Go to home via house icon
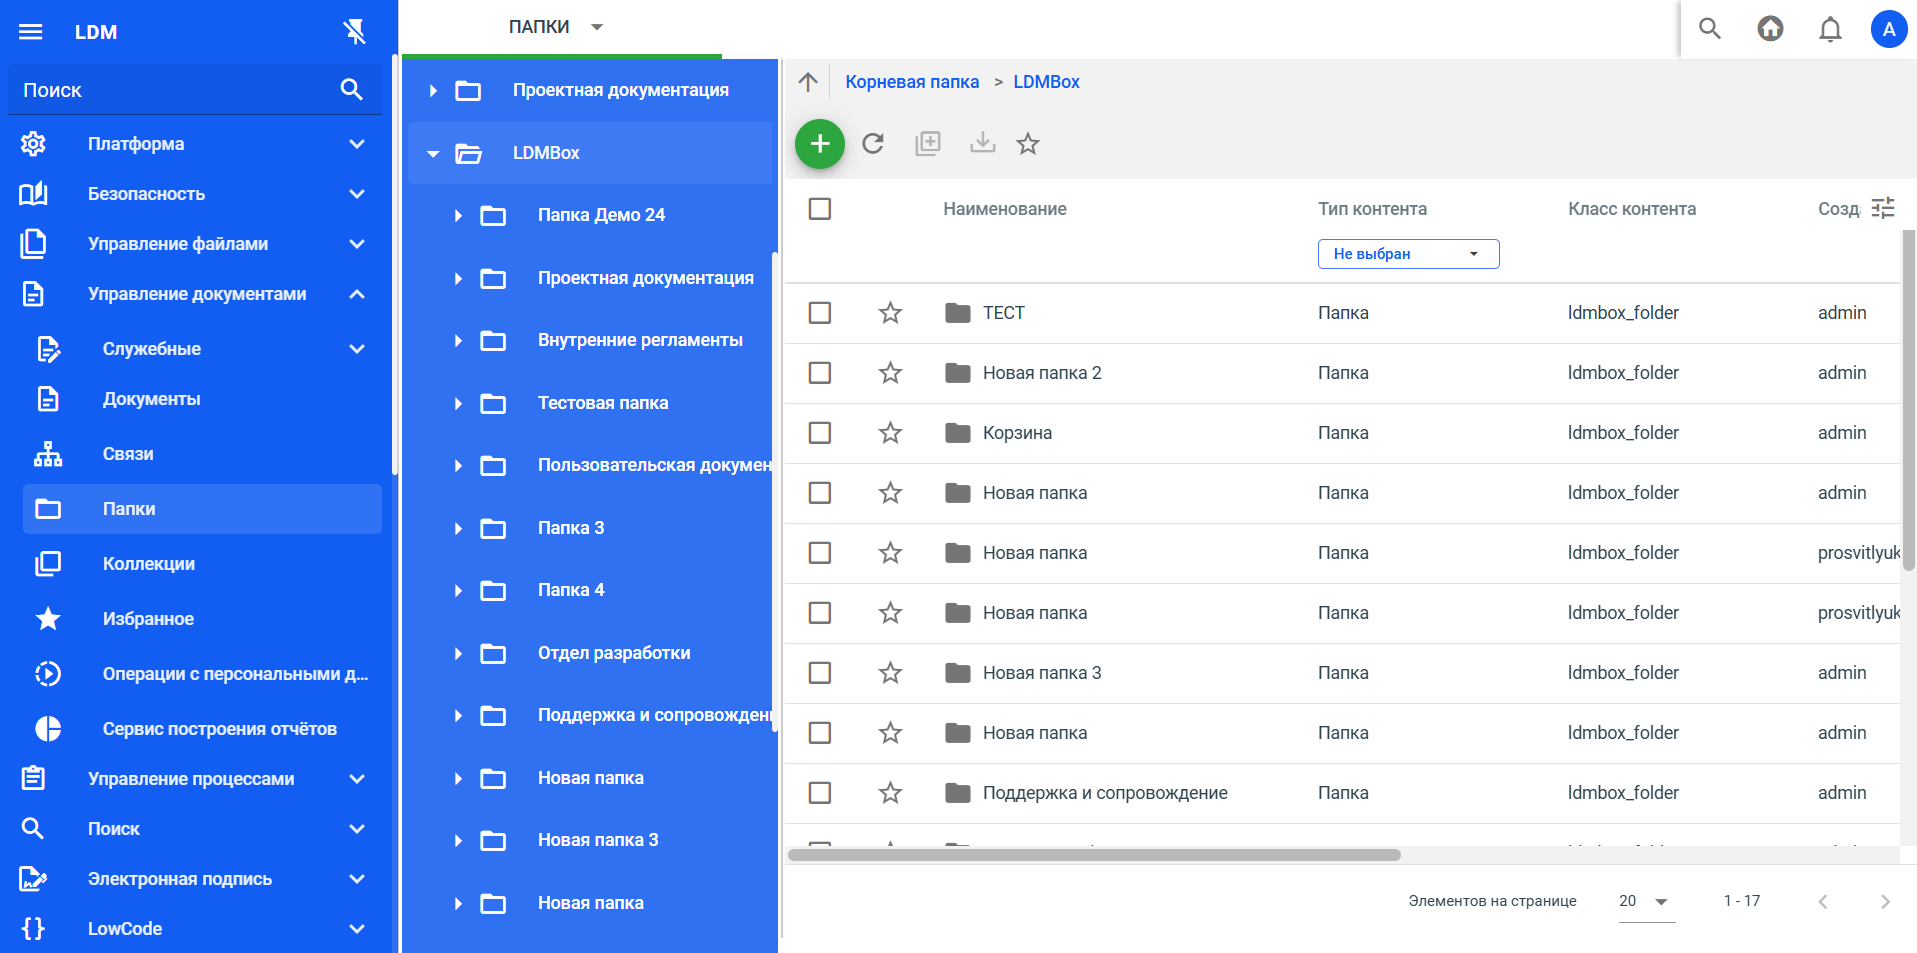 tap(1770, 29)
